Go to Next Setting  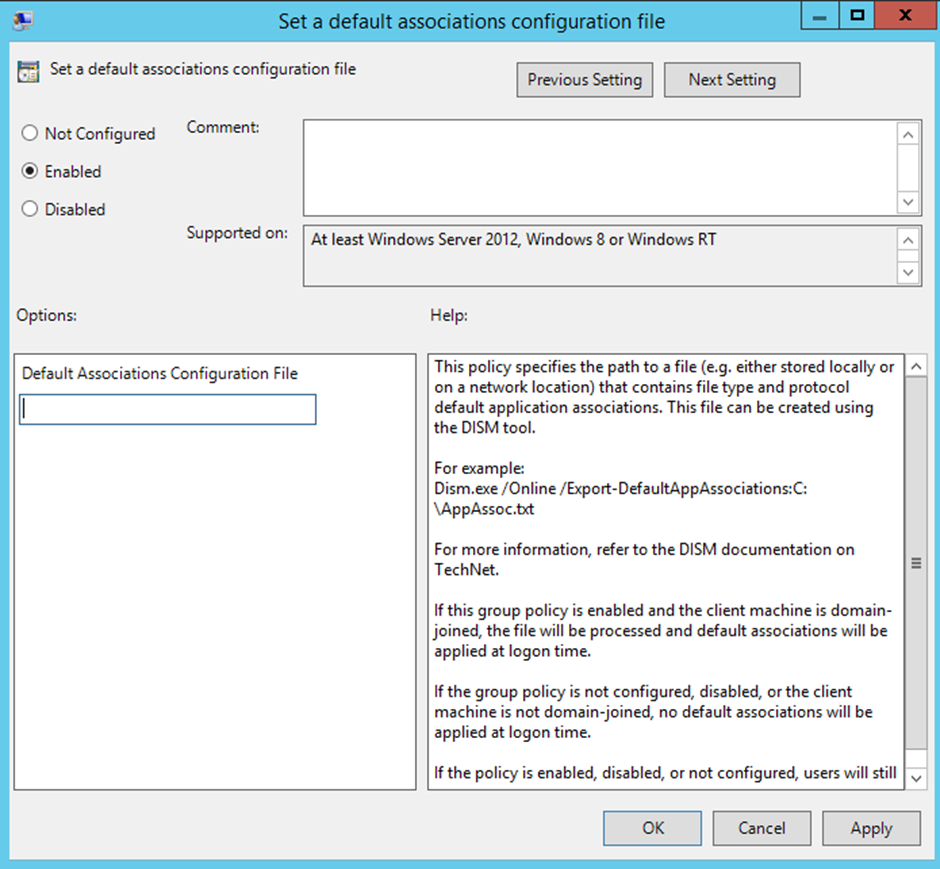pos(732,80)
